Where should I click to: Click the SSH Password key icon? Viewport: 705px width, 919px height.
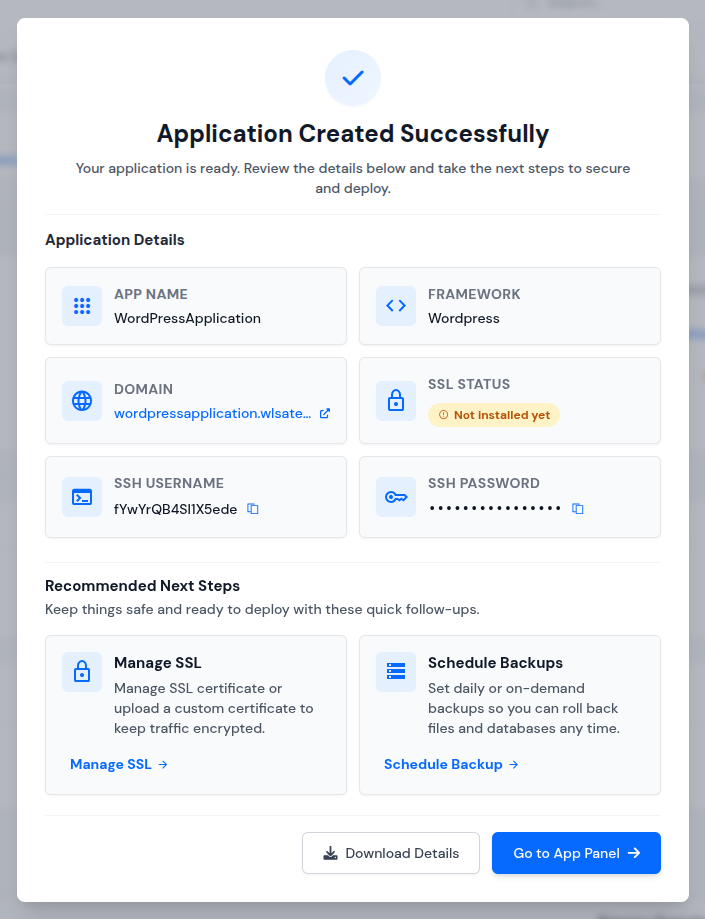coord(395,497)
